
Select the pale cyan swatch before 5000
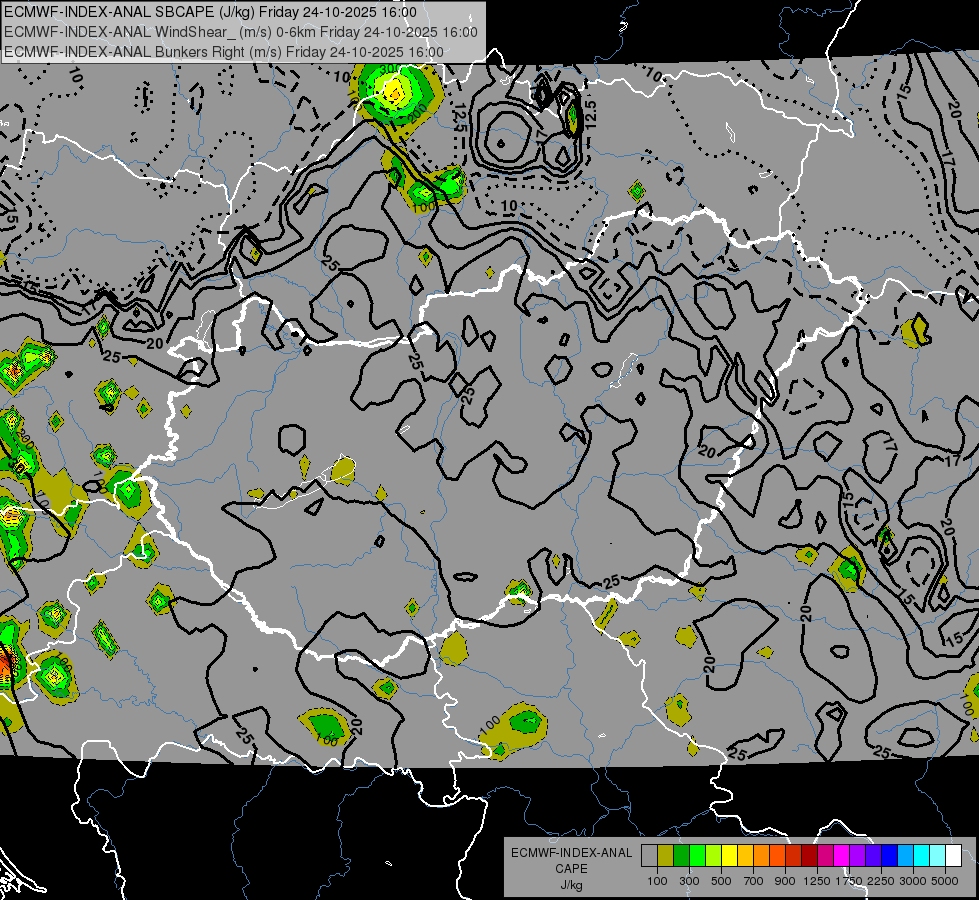(938, 856)
